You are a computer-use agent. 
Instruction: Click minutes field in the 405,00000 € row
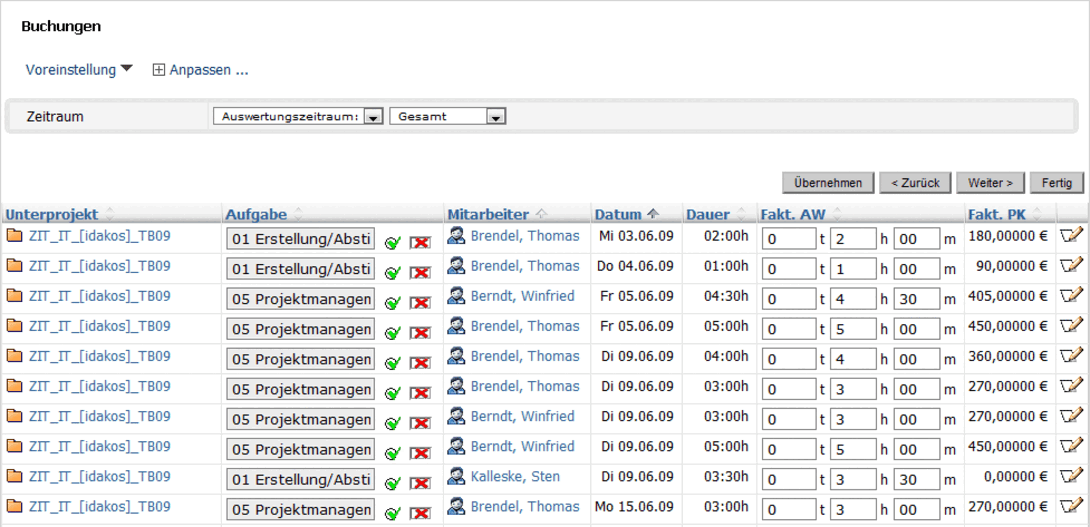point(917,300)
